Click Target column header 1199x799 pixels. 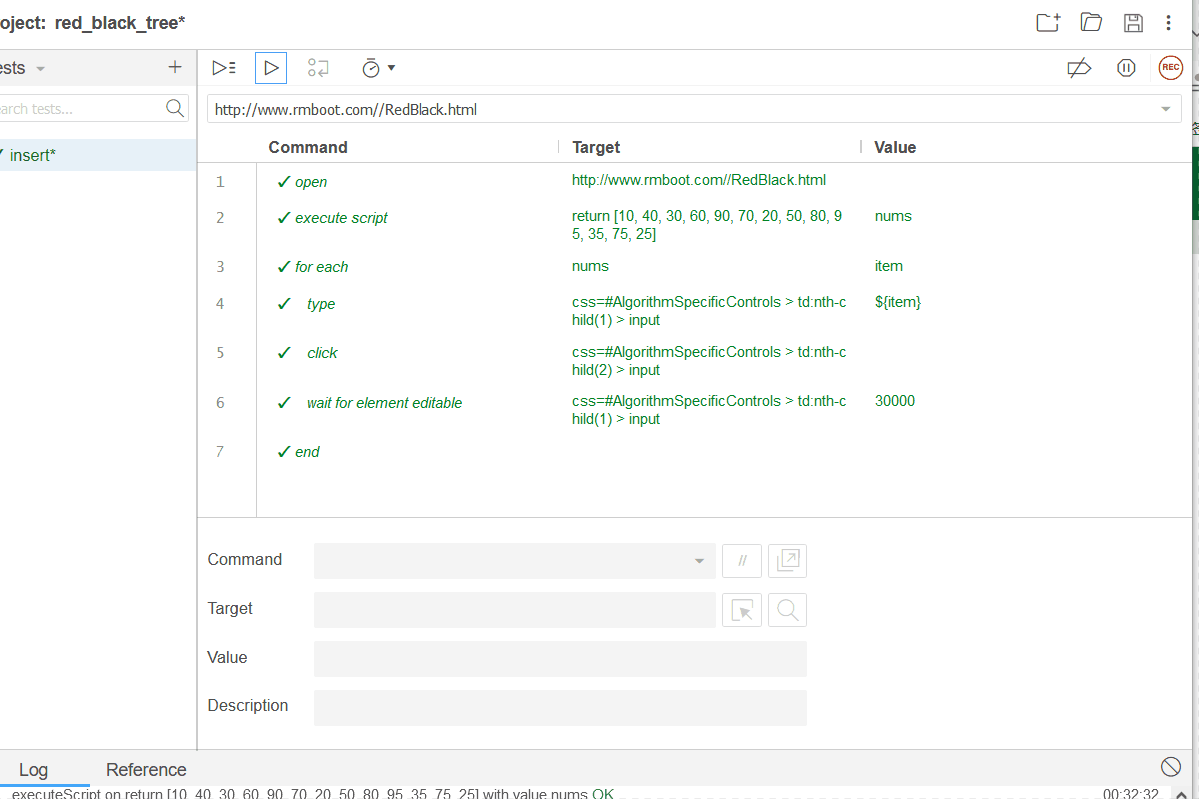pos(596,147)
